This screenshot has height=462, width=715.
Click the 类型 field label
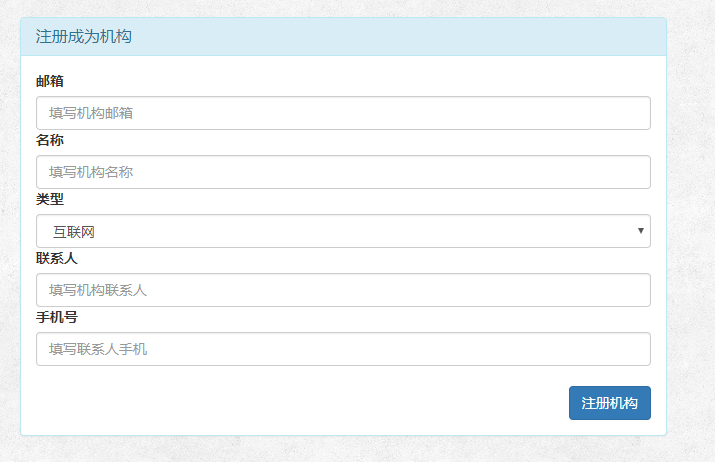click(x=50, y=199)
